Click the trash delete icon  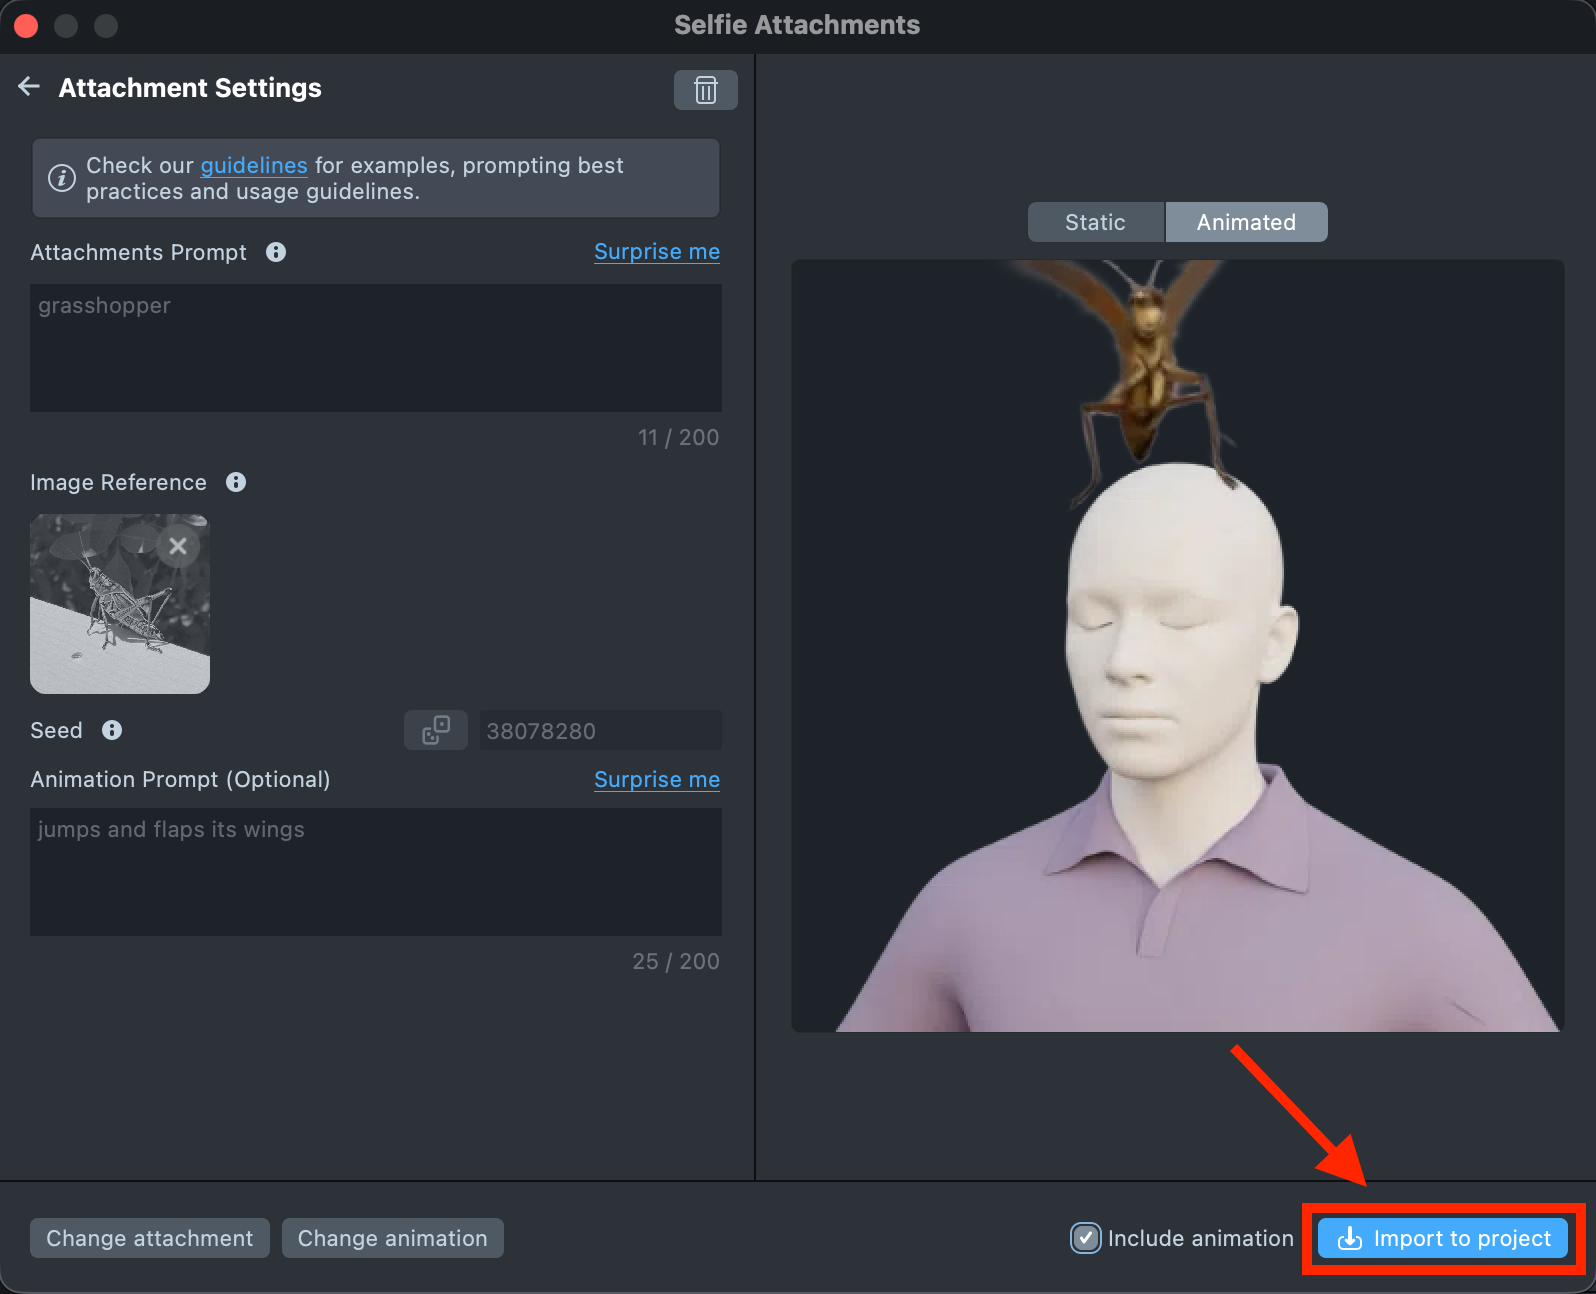(x=705, y=90)
